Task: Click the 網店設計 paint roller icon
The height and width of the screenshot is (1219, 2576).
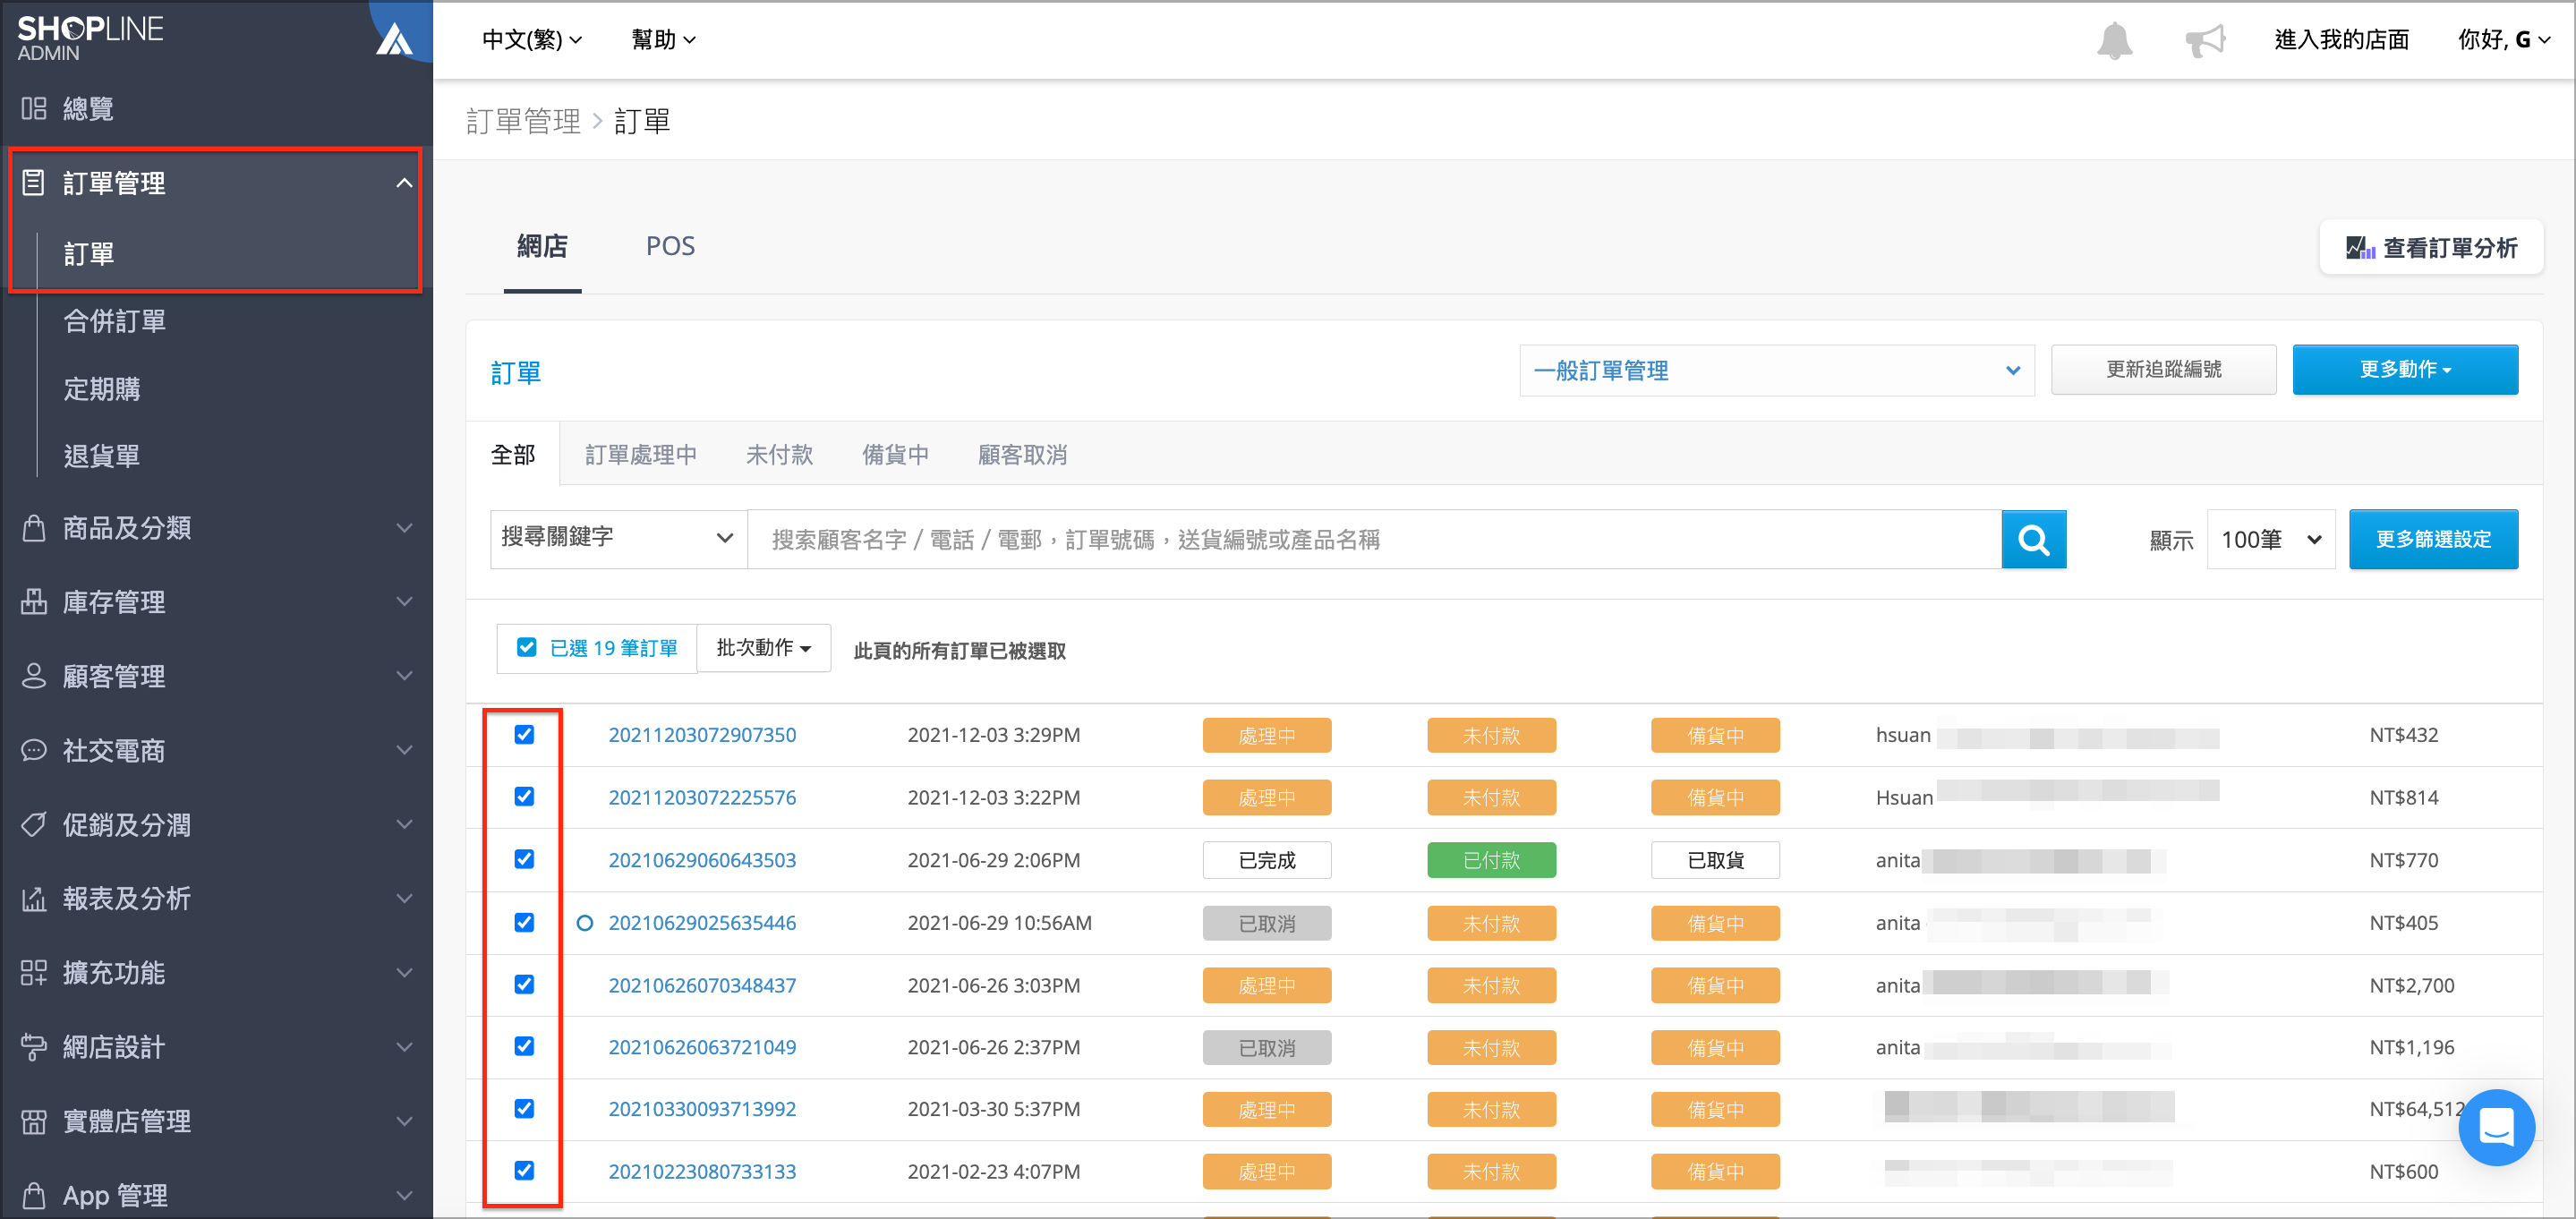Action: click(34, 1046)
